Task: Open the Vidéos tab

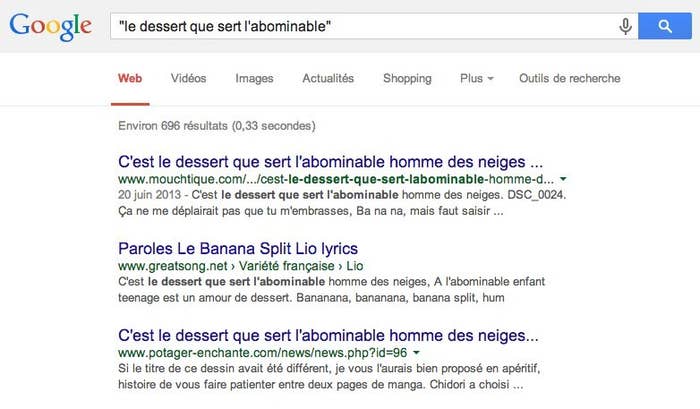Action: (x=188, y=79)
